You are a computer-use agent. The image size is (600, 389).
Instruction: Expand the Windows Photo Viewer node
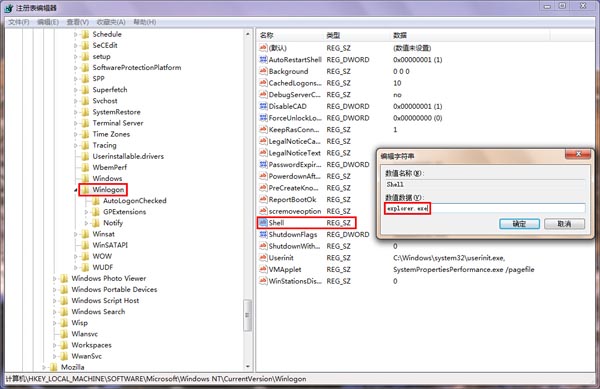click(x=54, y=278)
